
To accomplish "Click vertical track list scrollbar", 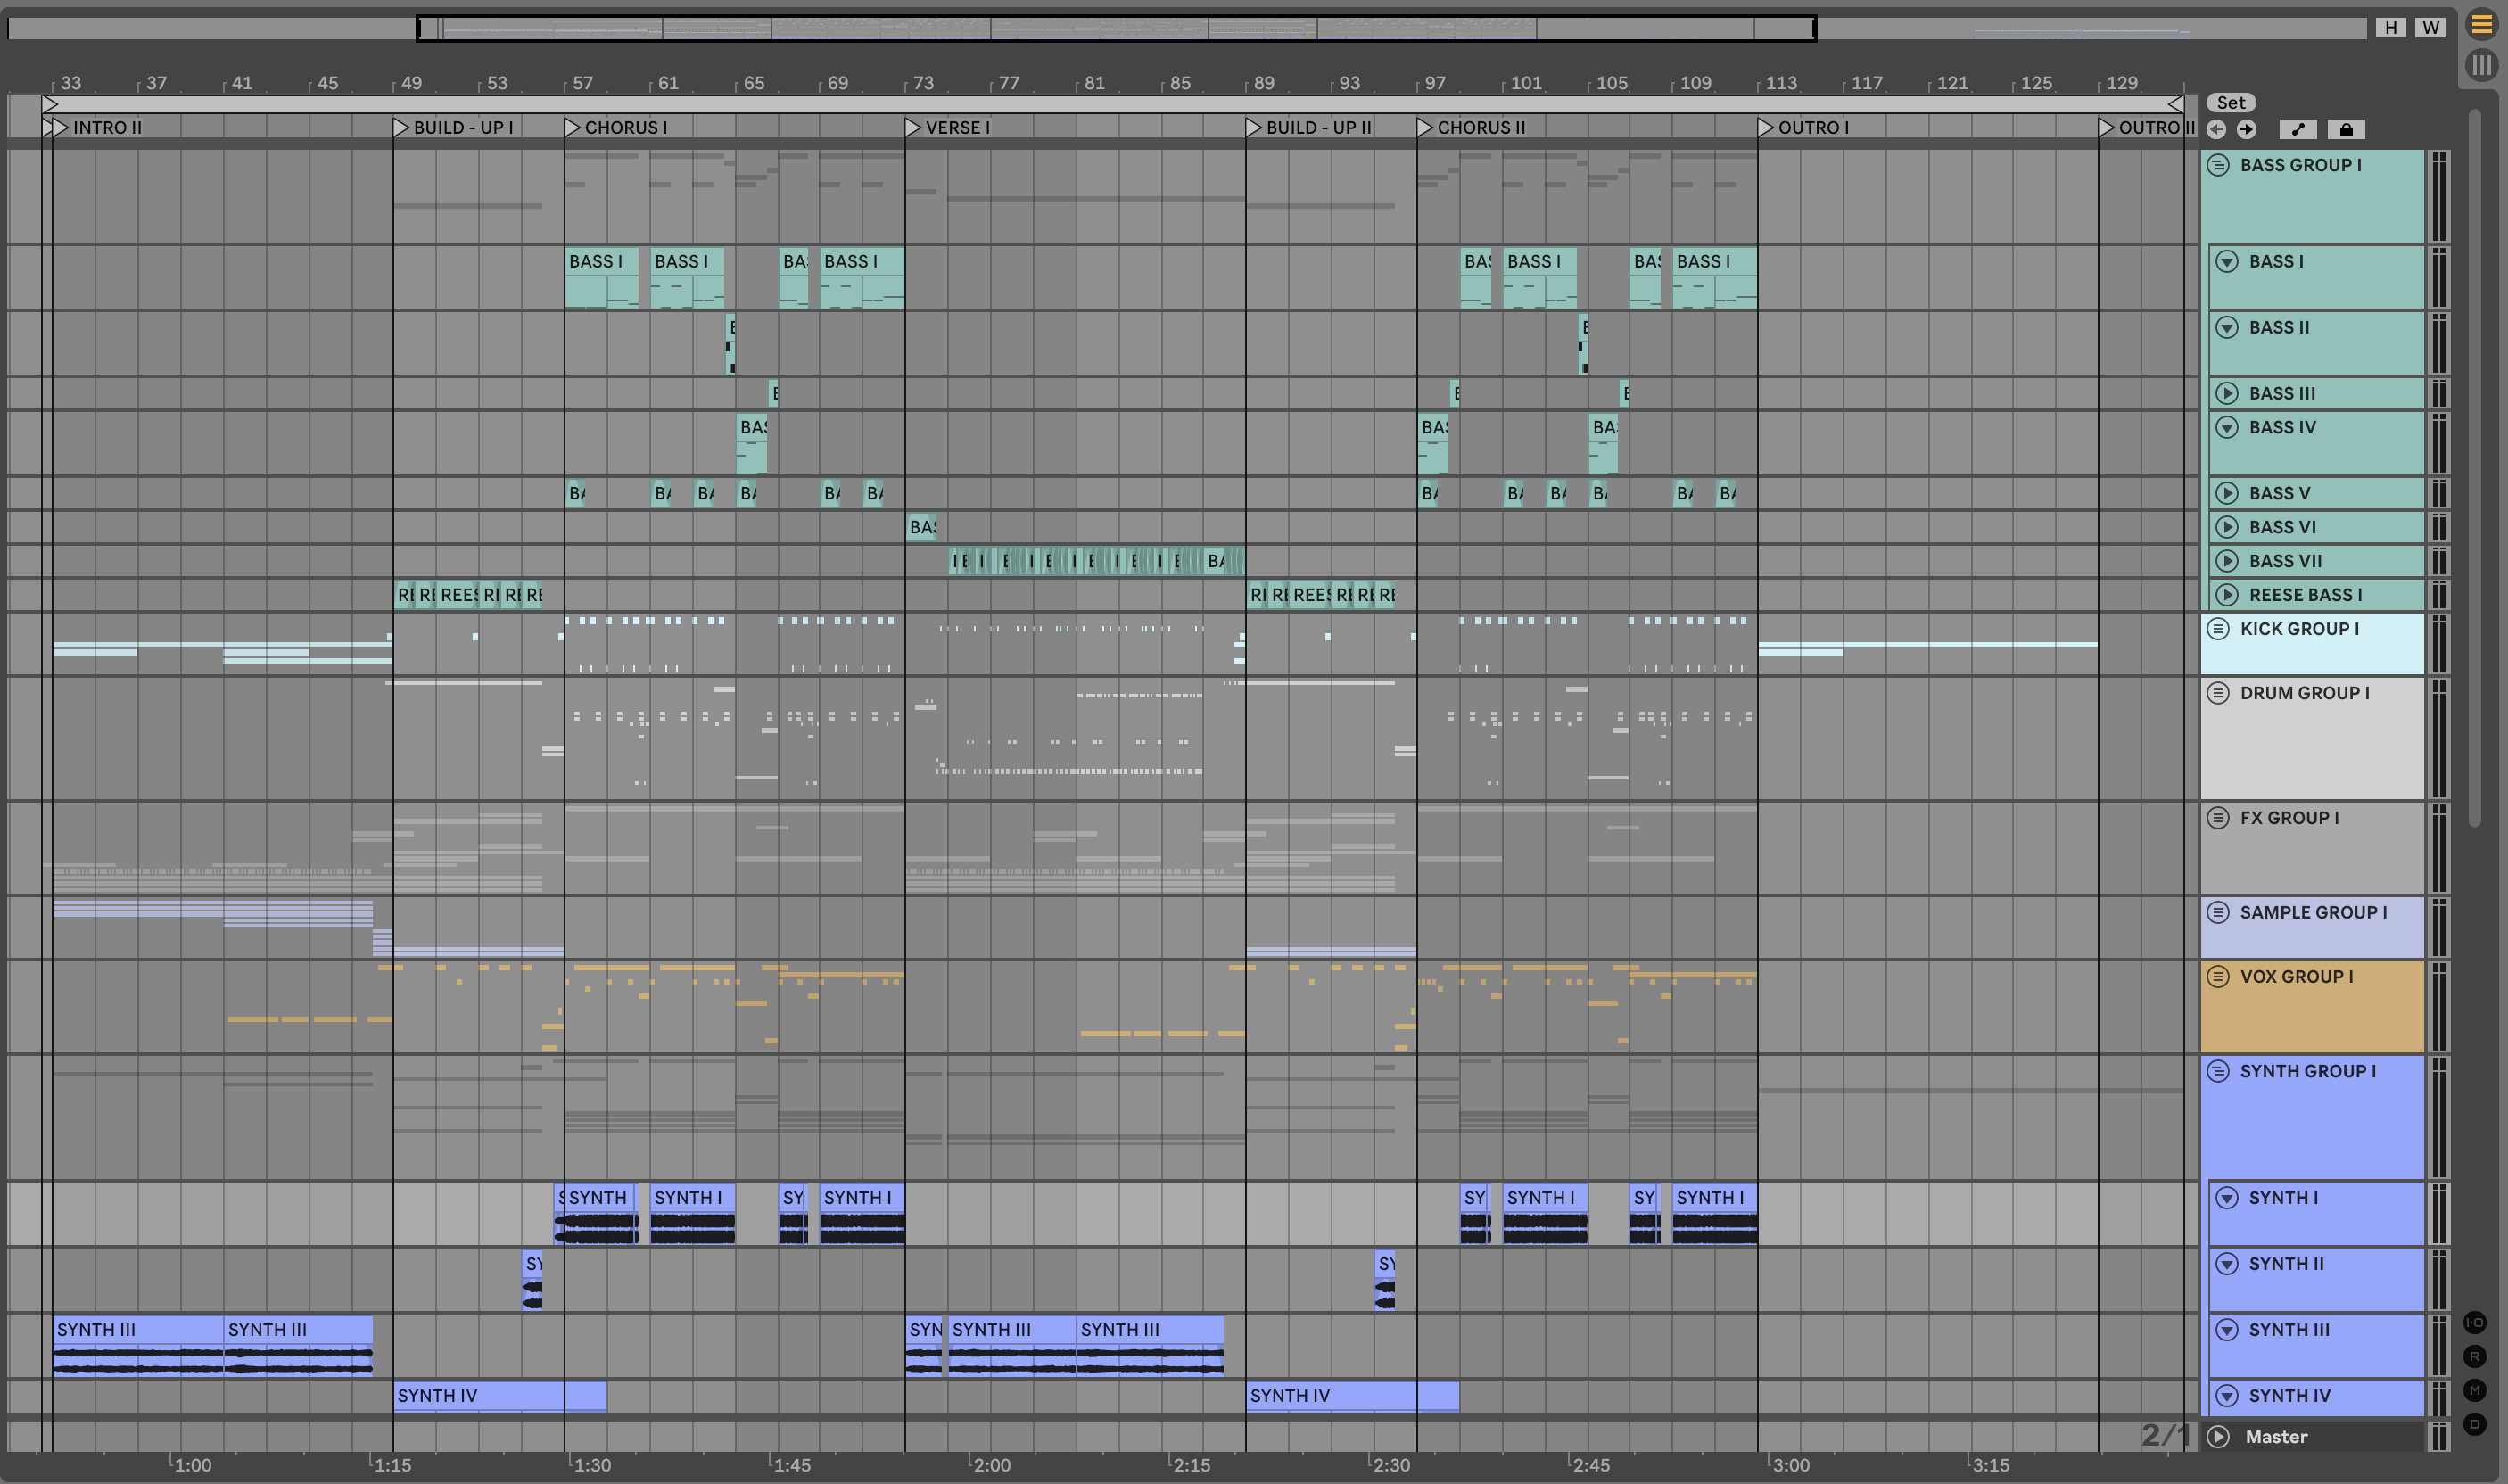I will click(x=2474, y=467).
